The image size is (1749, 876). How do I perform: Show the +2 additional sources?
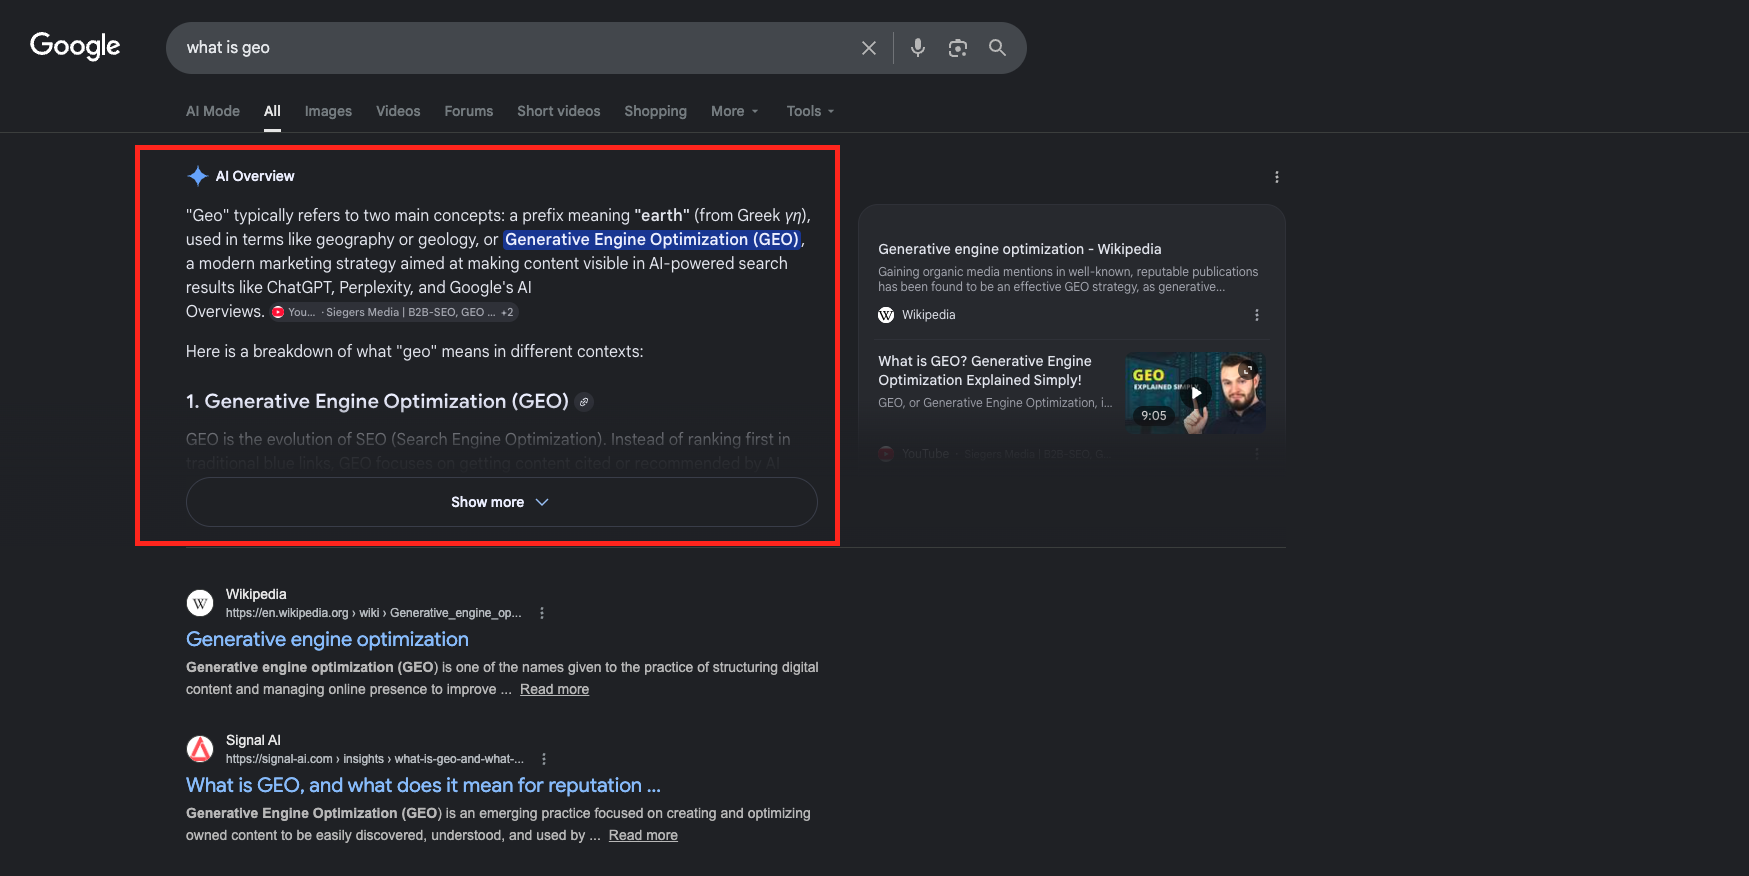507,312
